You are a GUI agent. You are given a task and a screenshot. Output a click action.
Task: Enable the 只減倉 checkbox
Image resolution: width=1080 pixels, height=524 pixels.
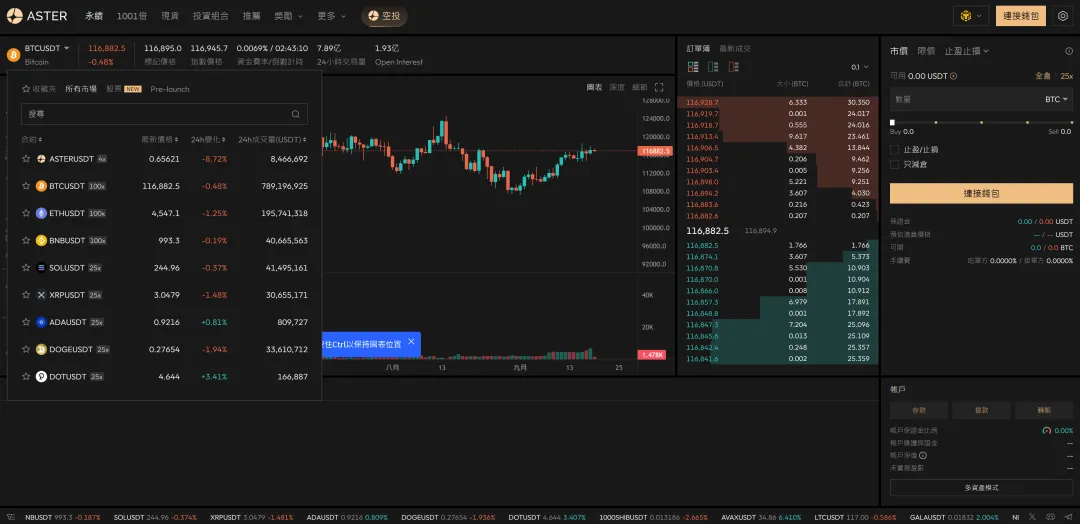coord(894,165)
